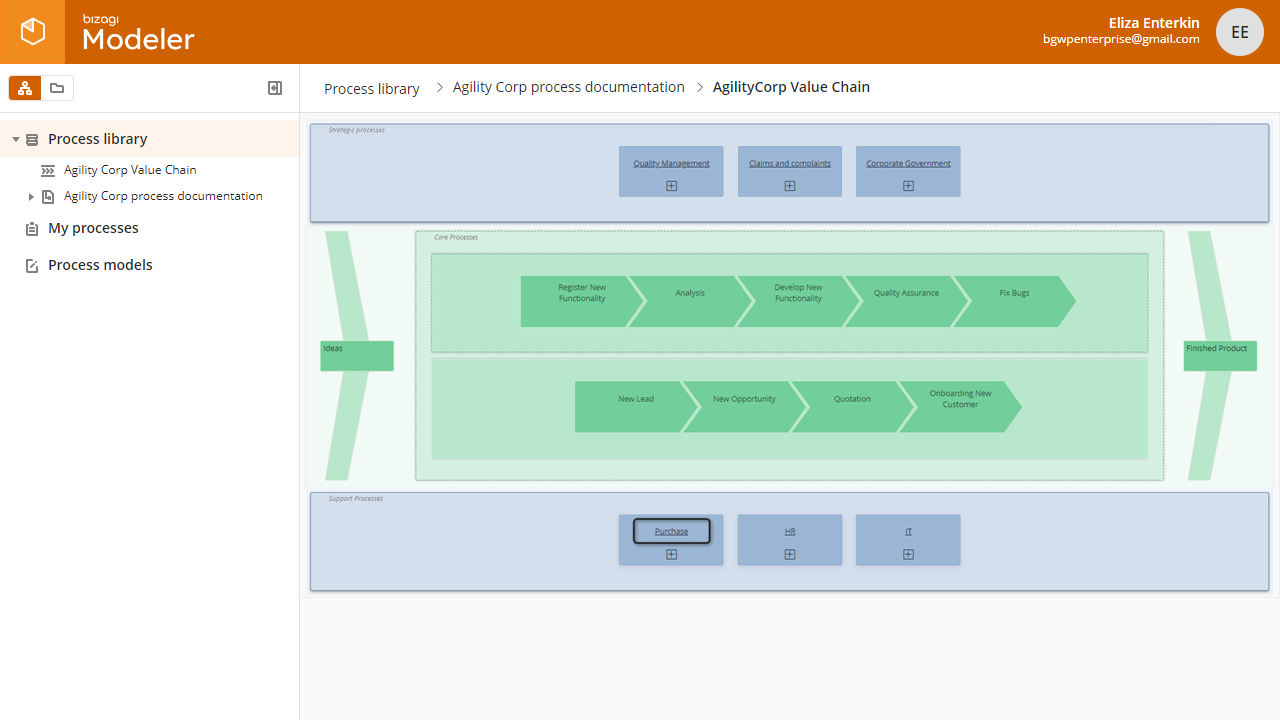Expand IT plus icon
The image size is (1280, 720).
[x=908, y=554]
